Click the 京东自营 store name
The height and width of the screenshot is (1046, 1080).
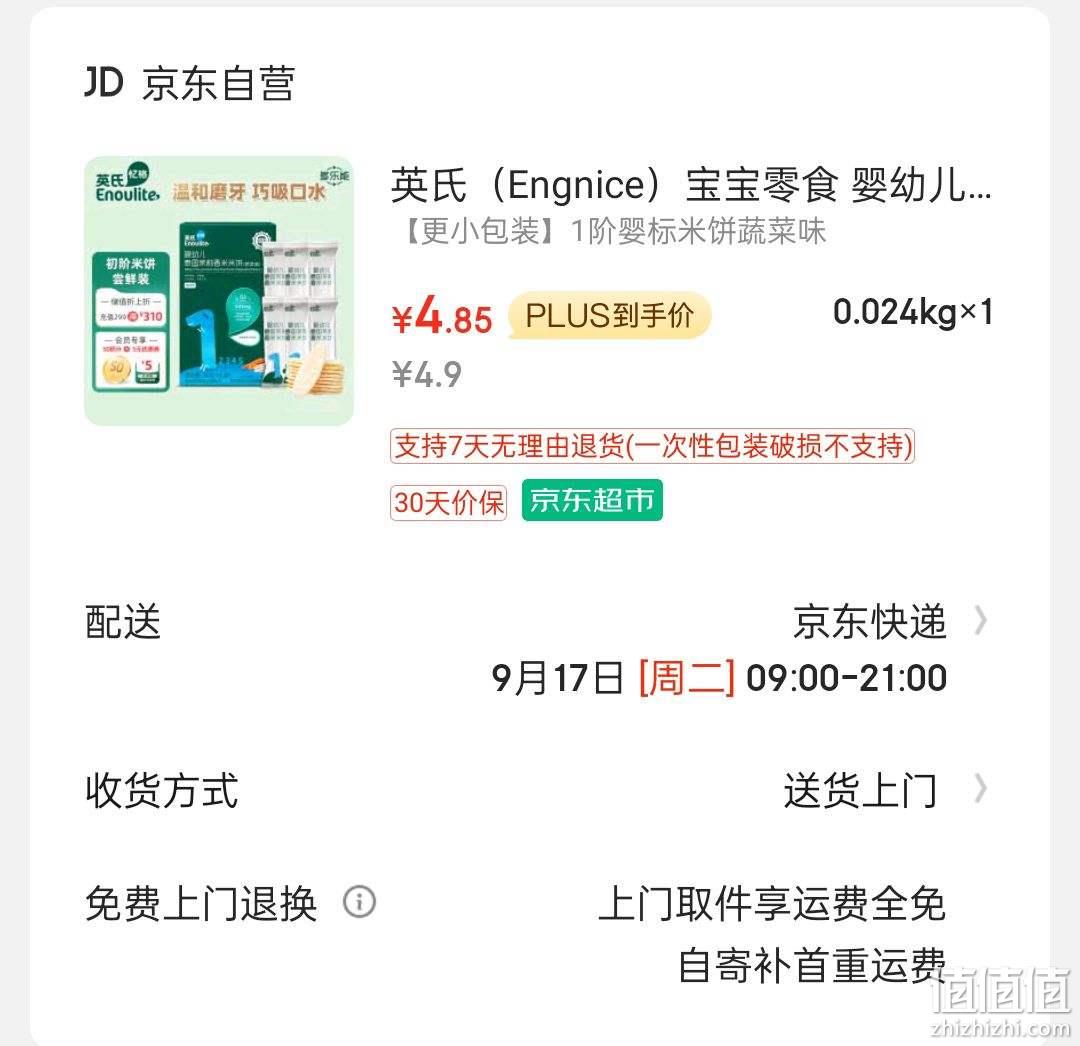click(219, 83)
